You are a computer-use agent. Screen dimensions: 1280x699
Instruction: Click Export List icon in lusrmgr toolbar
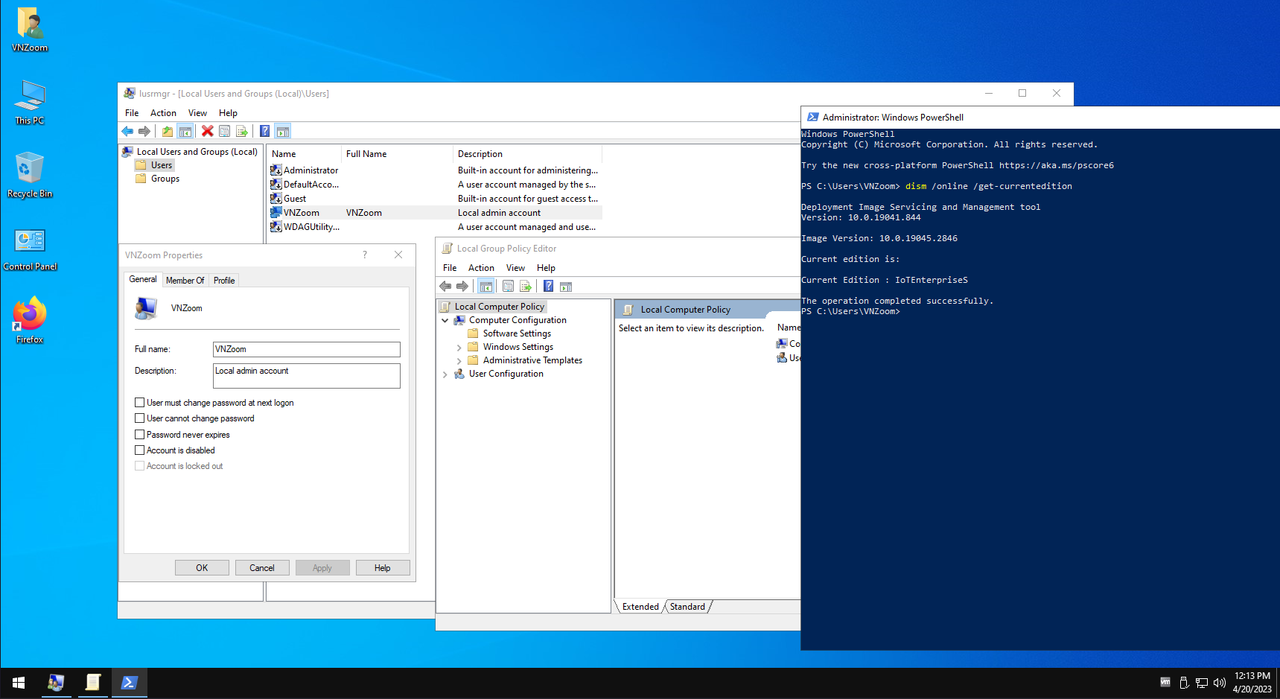[x=241, y=131]
